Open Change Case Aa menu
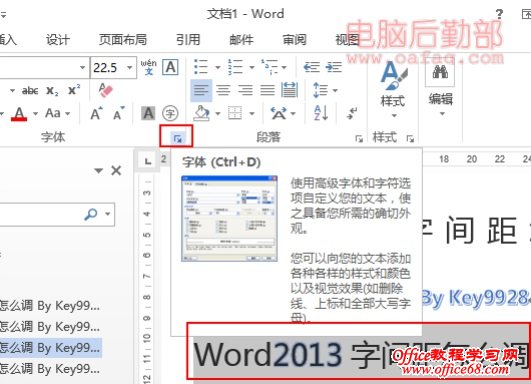The height and width of the screenshot is (384, 531). pos(58,113)
